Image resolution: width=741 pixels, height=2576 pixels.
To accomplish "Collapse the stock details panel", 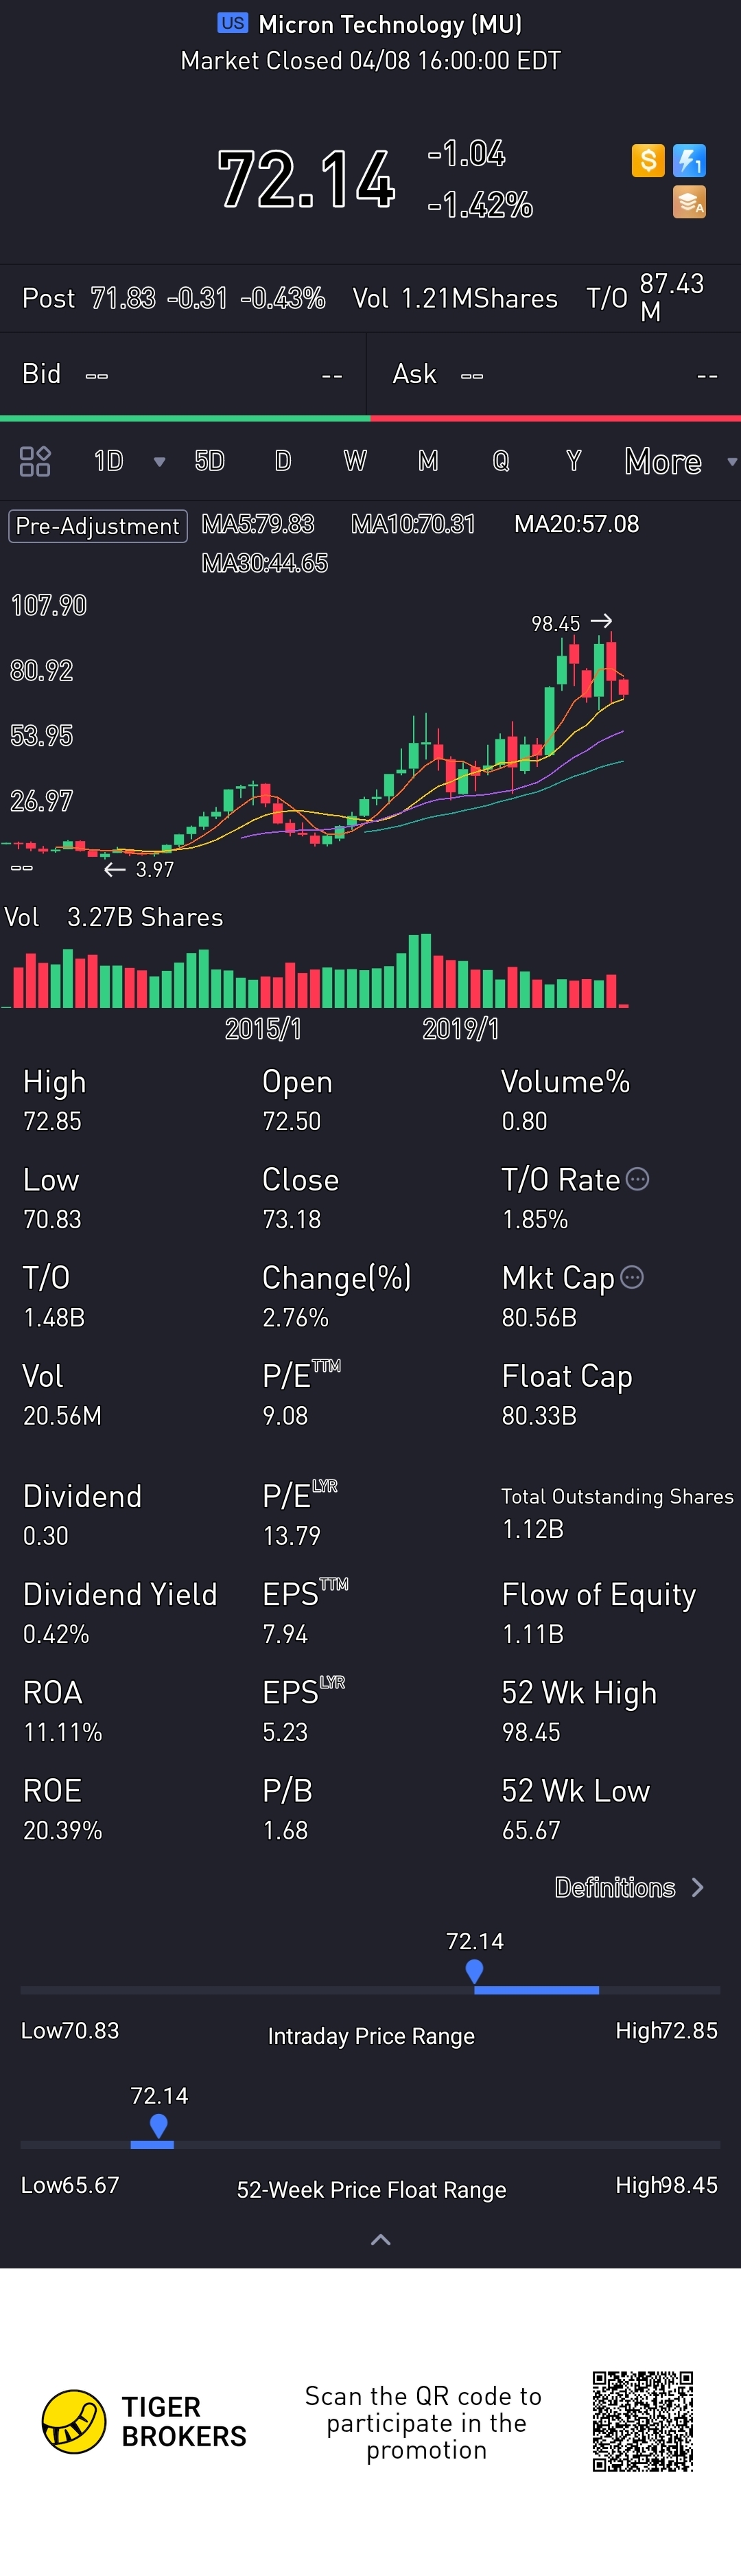I will coord(380,2240).
